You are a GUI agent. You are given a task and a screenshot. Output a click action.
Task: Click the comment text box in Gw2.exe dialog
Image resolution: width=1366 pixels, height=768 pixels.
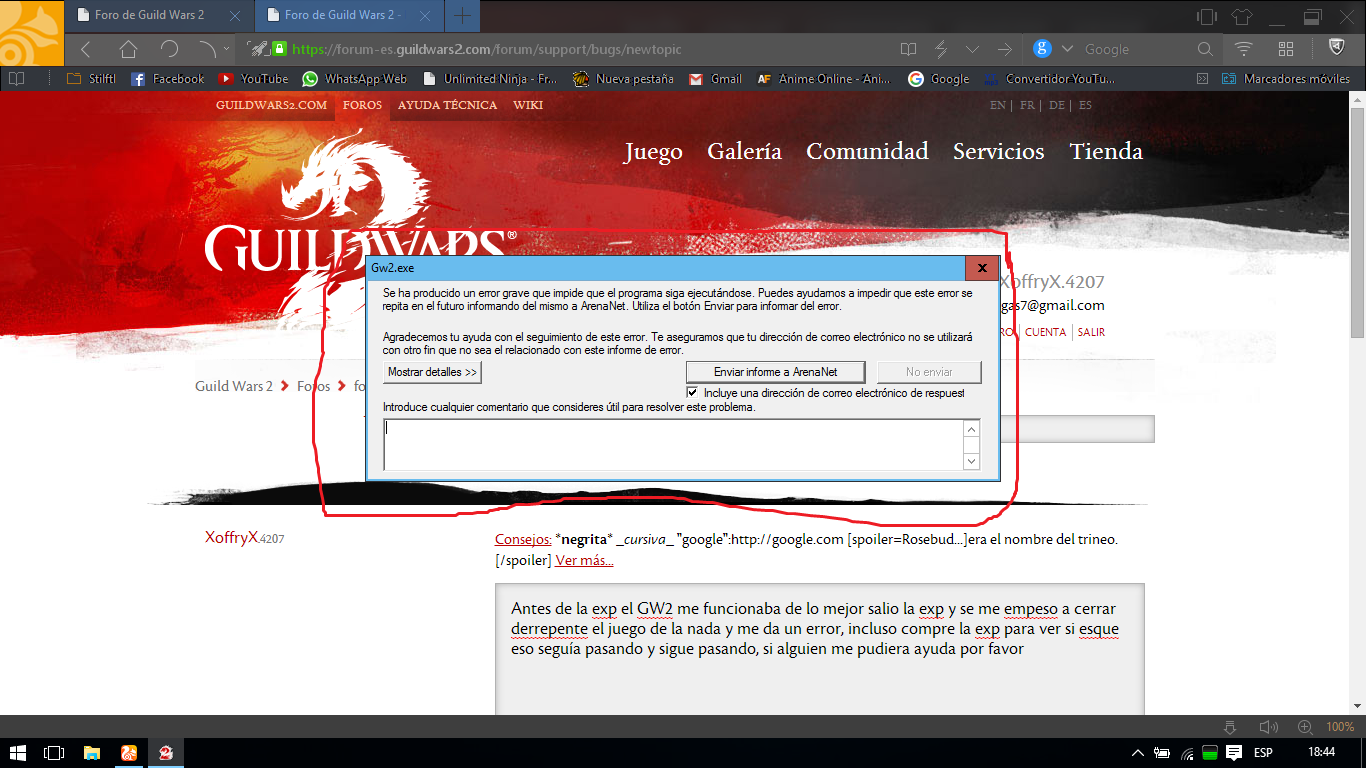point(672,444)
